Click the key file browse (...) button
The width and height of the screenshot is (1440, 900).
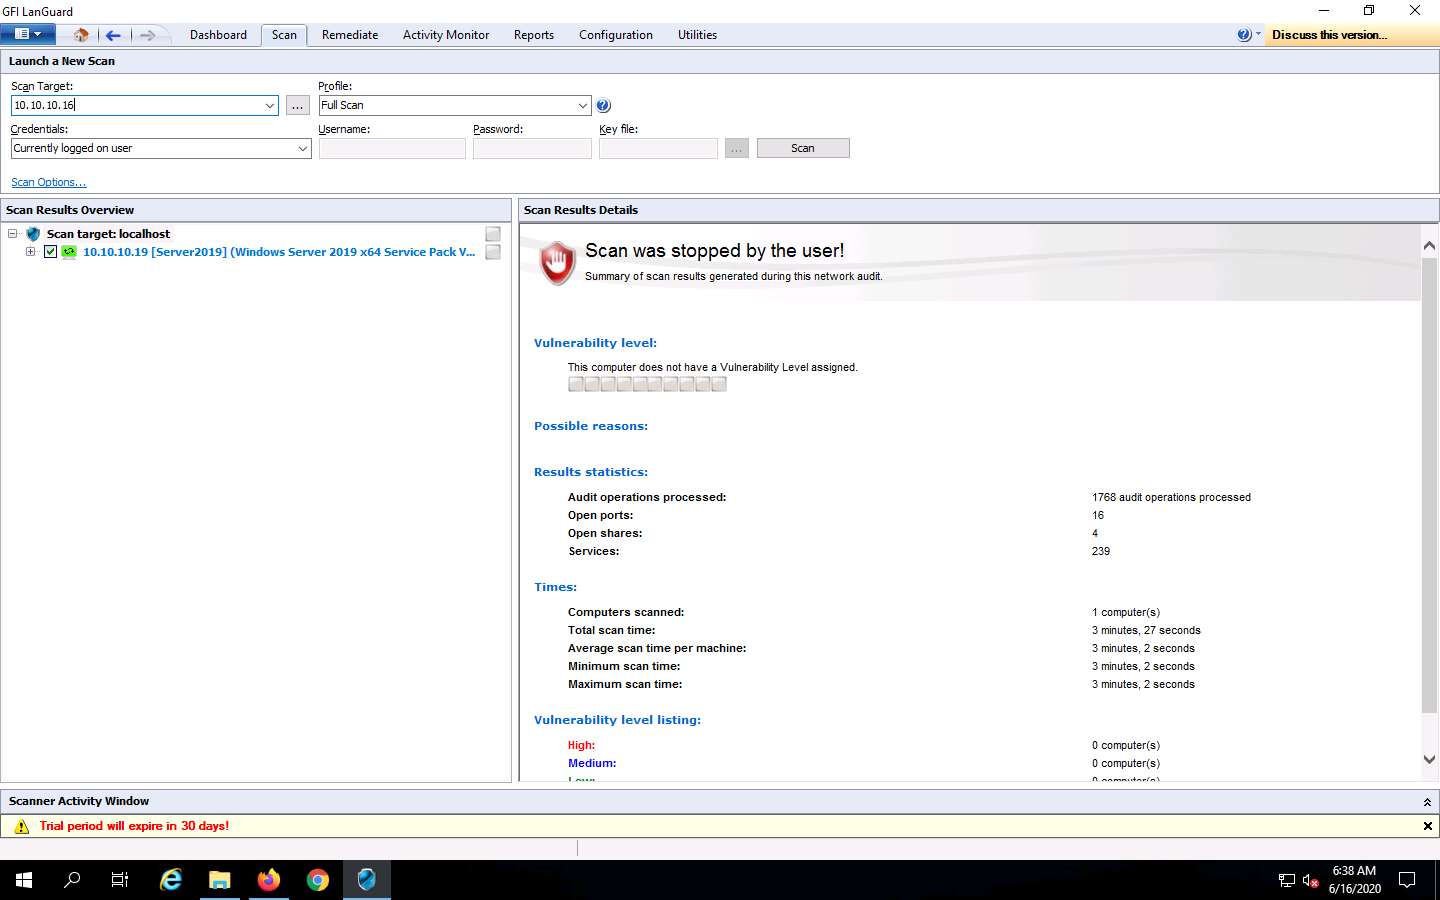click(737, 148)
